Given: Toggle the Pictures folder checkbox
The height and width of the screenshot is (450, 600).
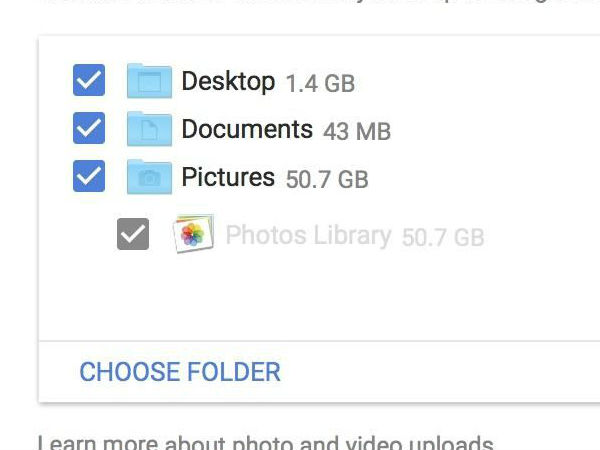Looking at the screenshot, I should click(89, 177).
